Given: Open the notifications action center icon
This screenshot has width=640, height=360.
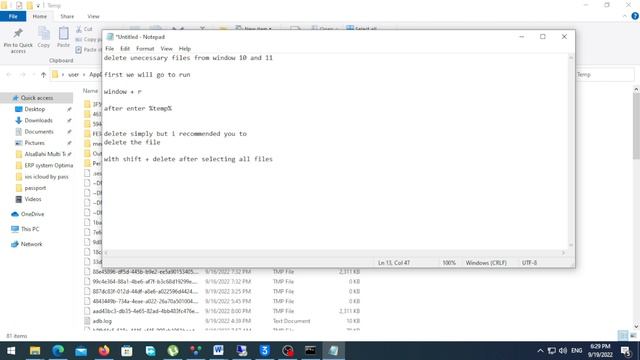Looking at the screenshot, I should coord(626,351).
